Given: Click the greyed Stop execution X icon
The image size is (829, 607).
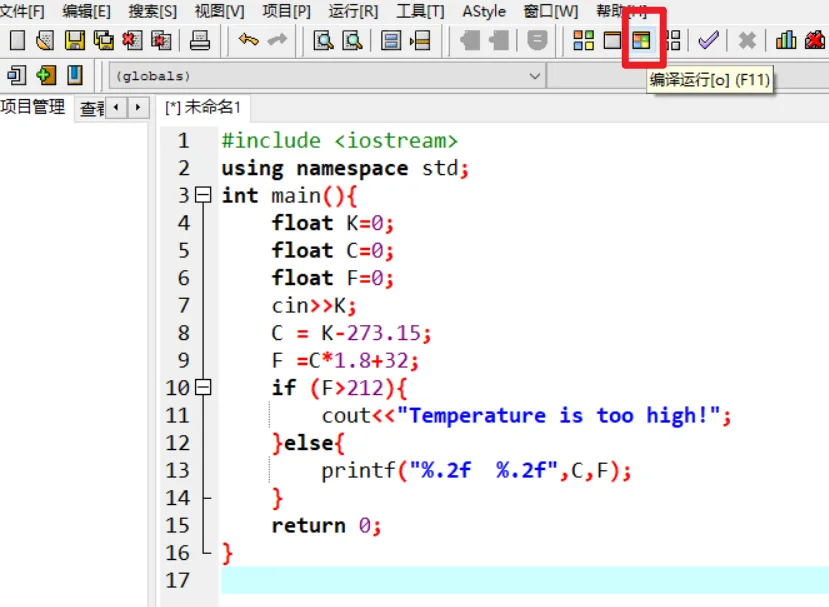Looking at the screenshot, I should [747, 40].
